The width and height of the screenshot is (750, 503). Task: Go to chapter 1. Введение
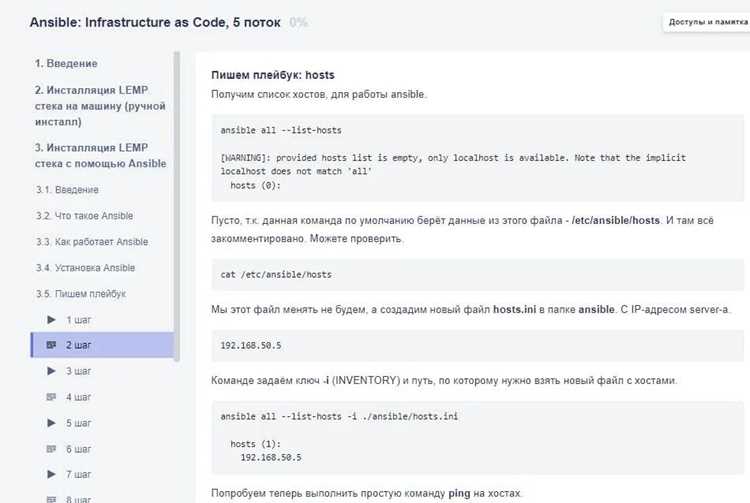point(66,64)
